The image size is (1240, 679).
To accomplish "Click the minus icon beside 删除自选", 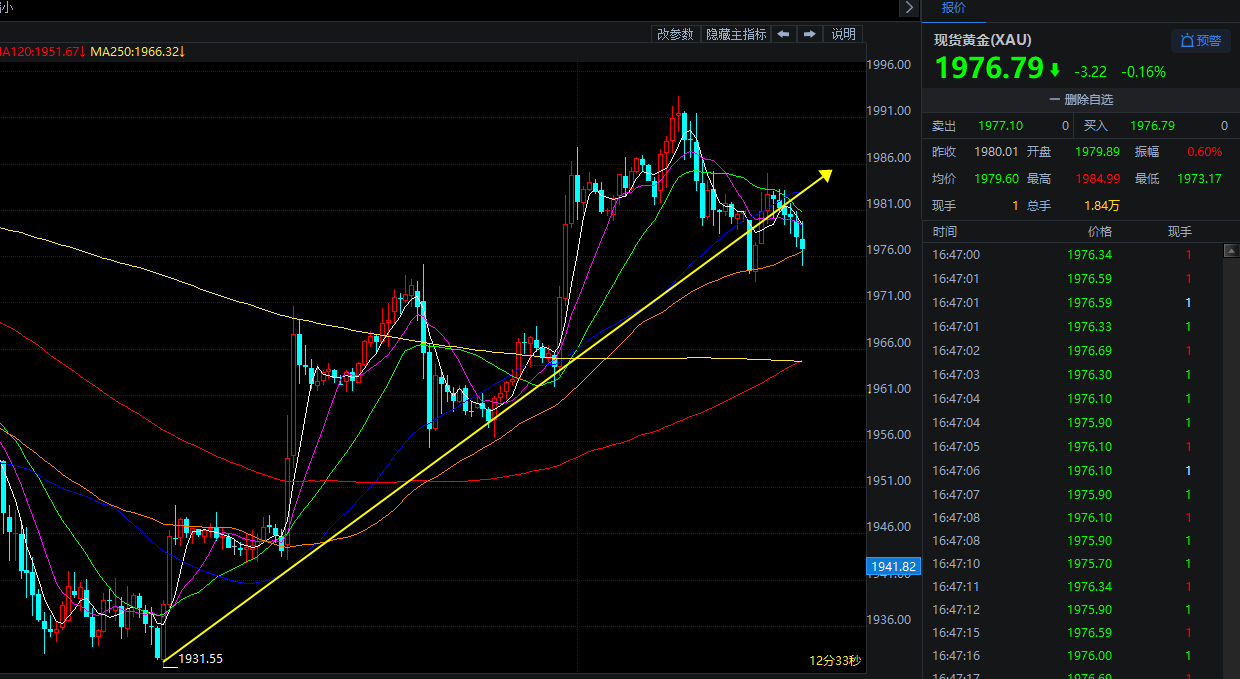I will (1054, 100).
